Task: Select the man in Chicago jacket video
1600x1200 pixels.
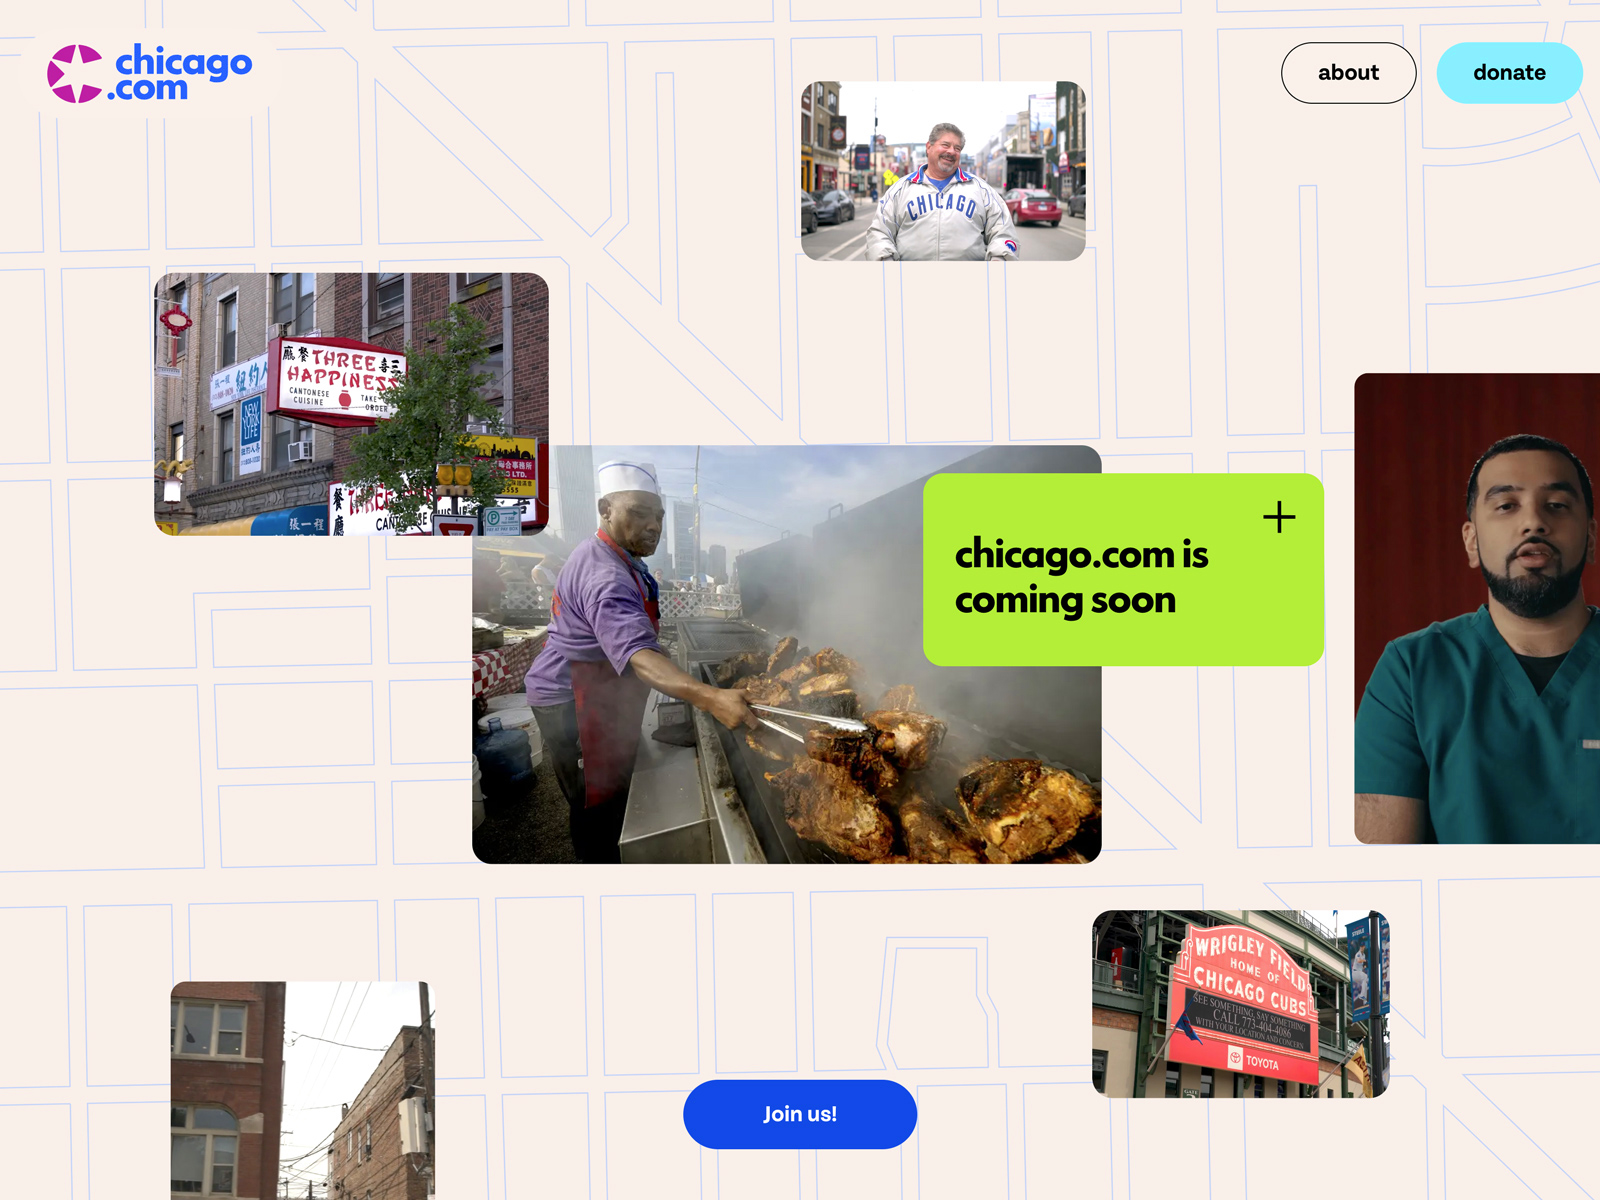Action: point(943,171)
